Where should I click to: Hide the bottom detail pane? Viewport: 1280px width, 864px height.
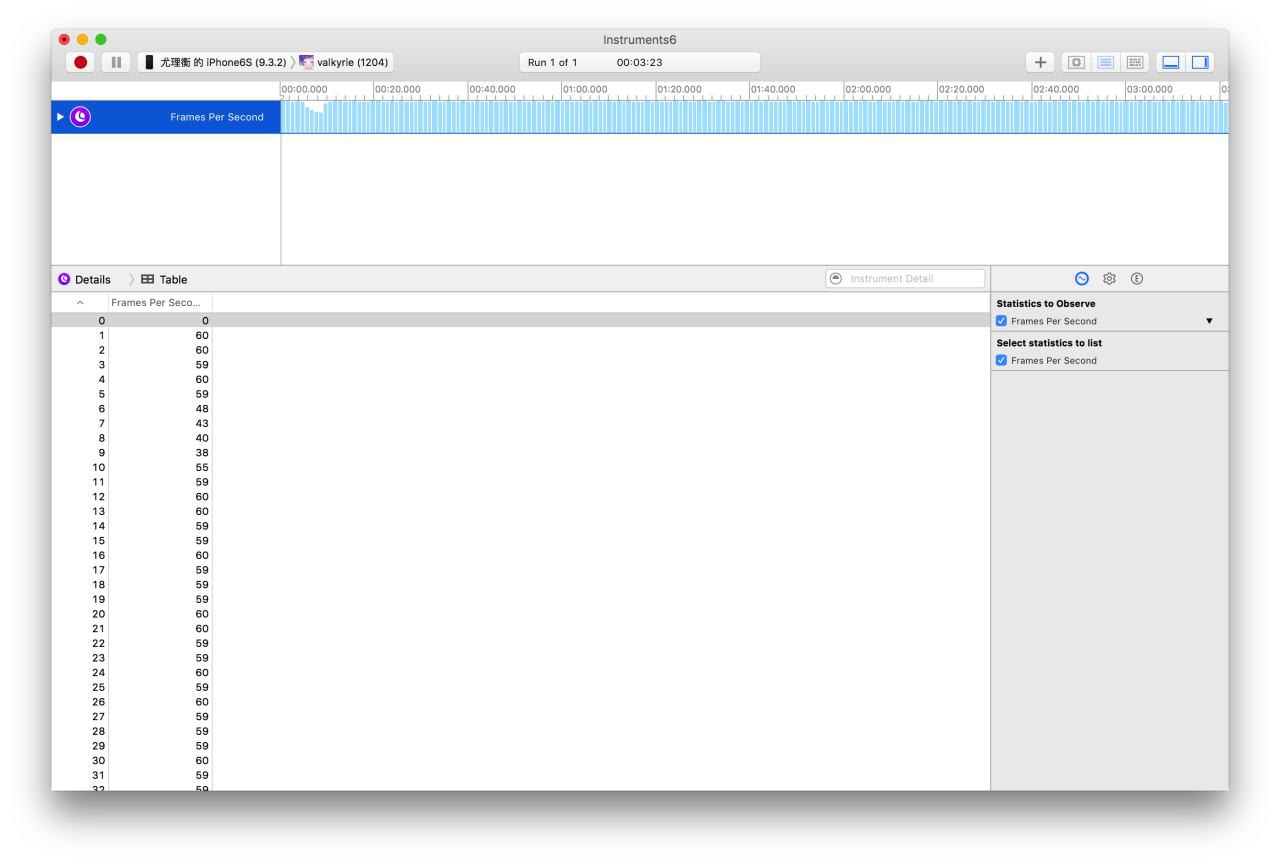tap(1170, 62)
